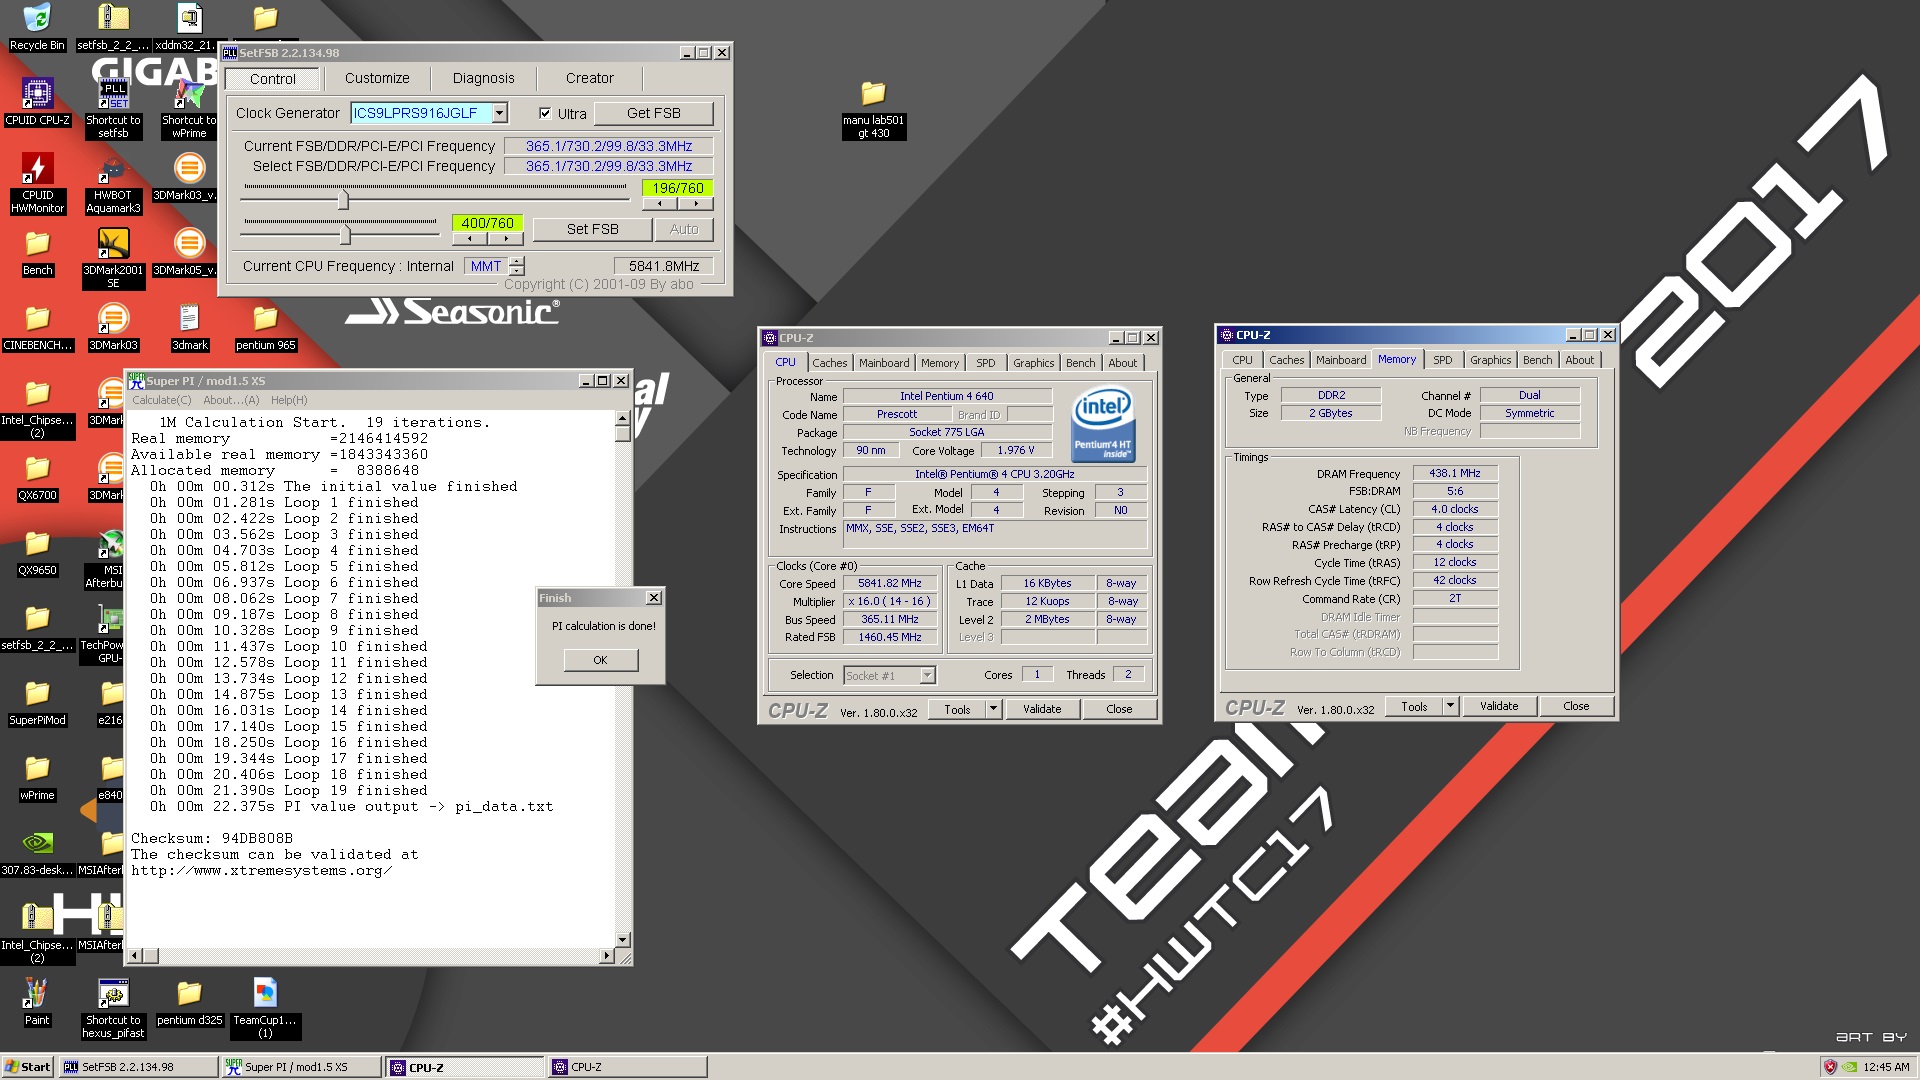
Task: Click the Select FSB/DDR/PCI-E/PCI Frequency field
Action: click(x=608, y=166)
